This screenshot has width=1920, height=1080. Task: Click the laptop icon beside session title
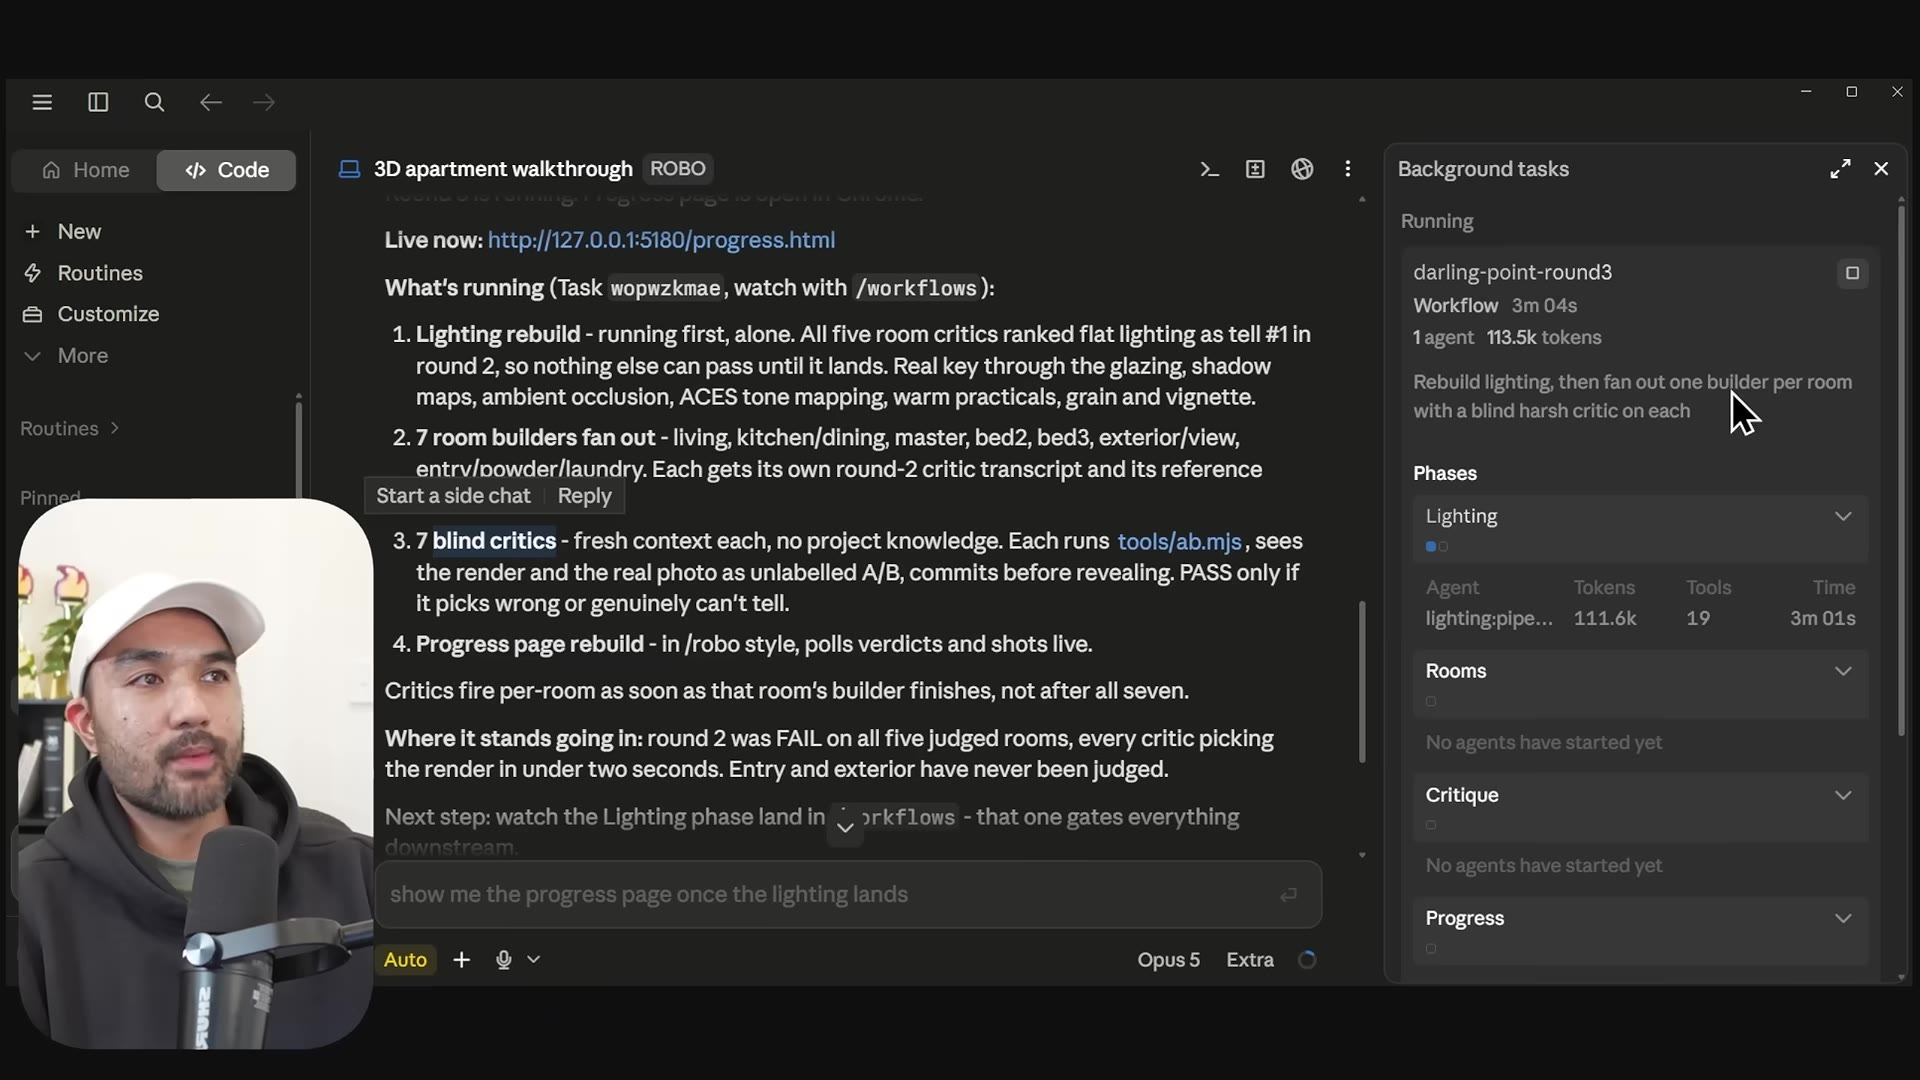[349, 169]
